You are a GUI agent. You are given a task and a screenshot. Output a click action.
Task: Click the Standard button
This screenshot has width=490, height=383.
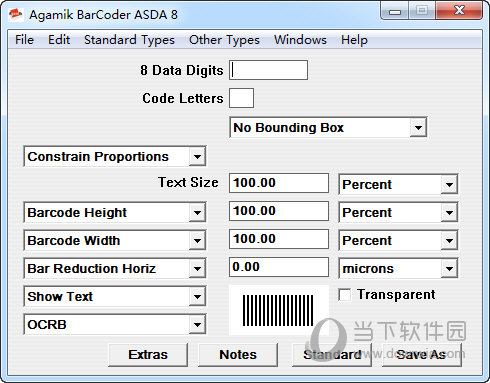[x=332, y=355]
